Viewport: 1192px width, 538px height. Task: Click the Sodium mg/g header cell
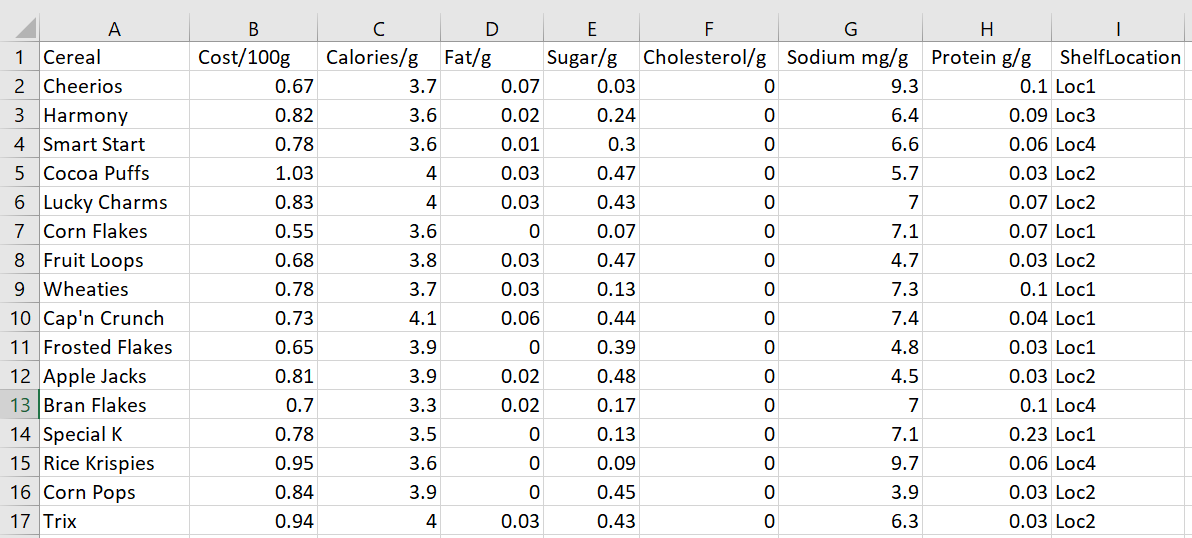pyautogui.click(x=851, y=57)
